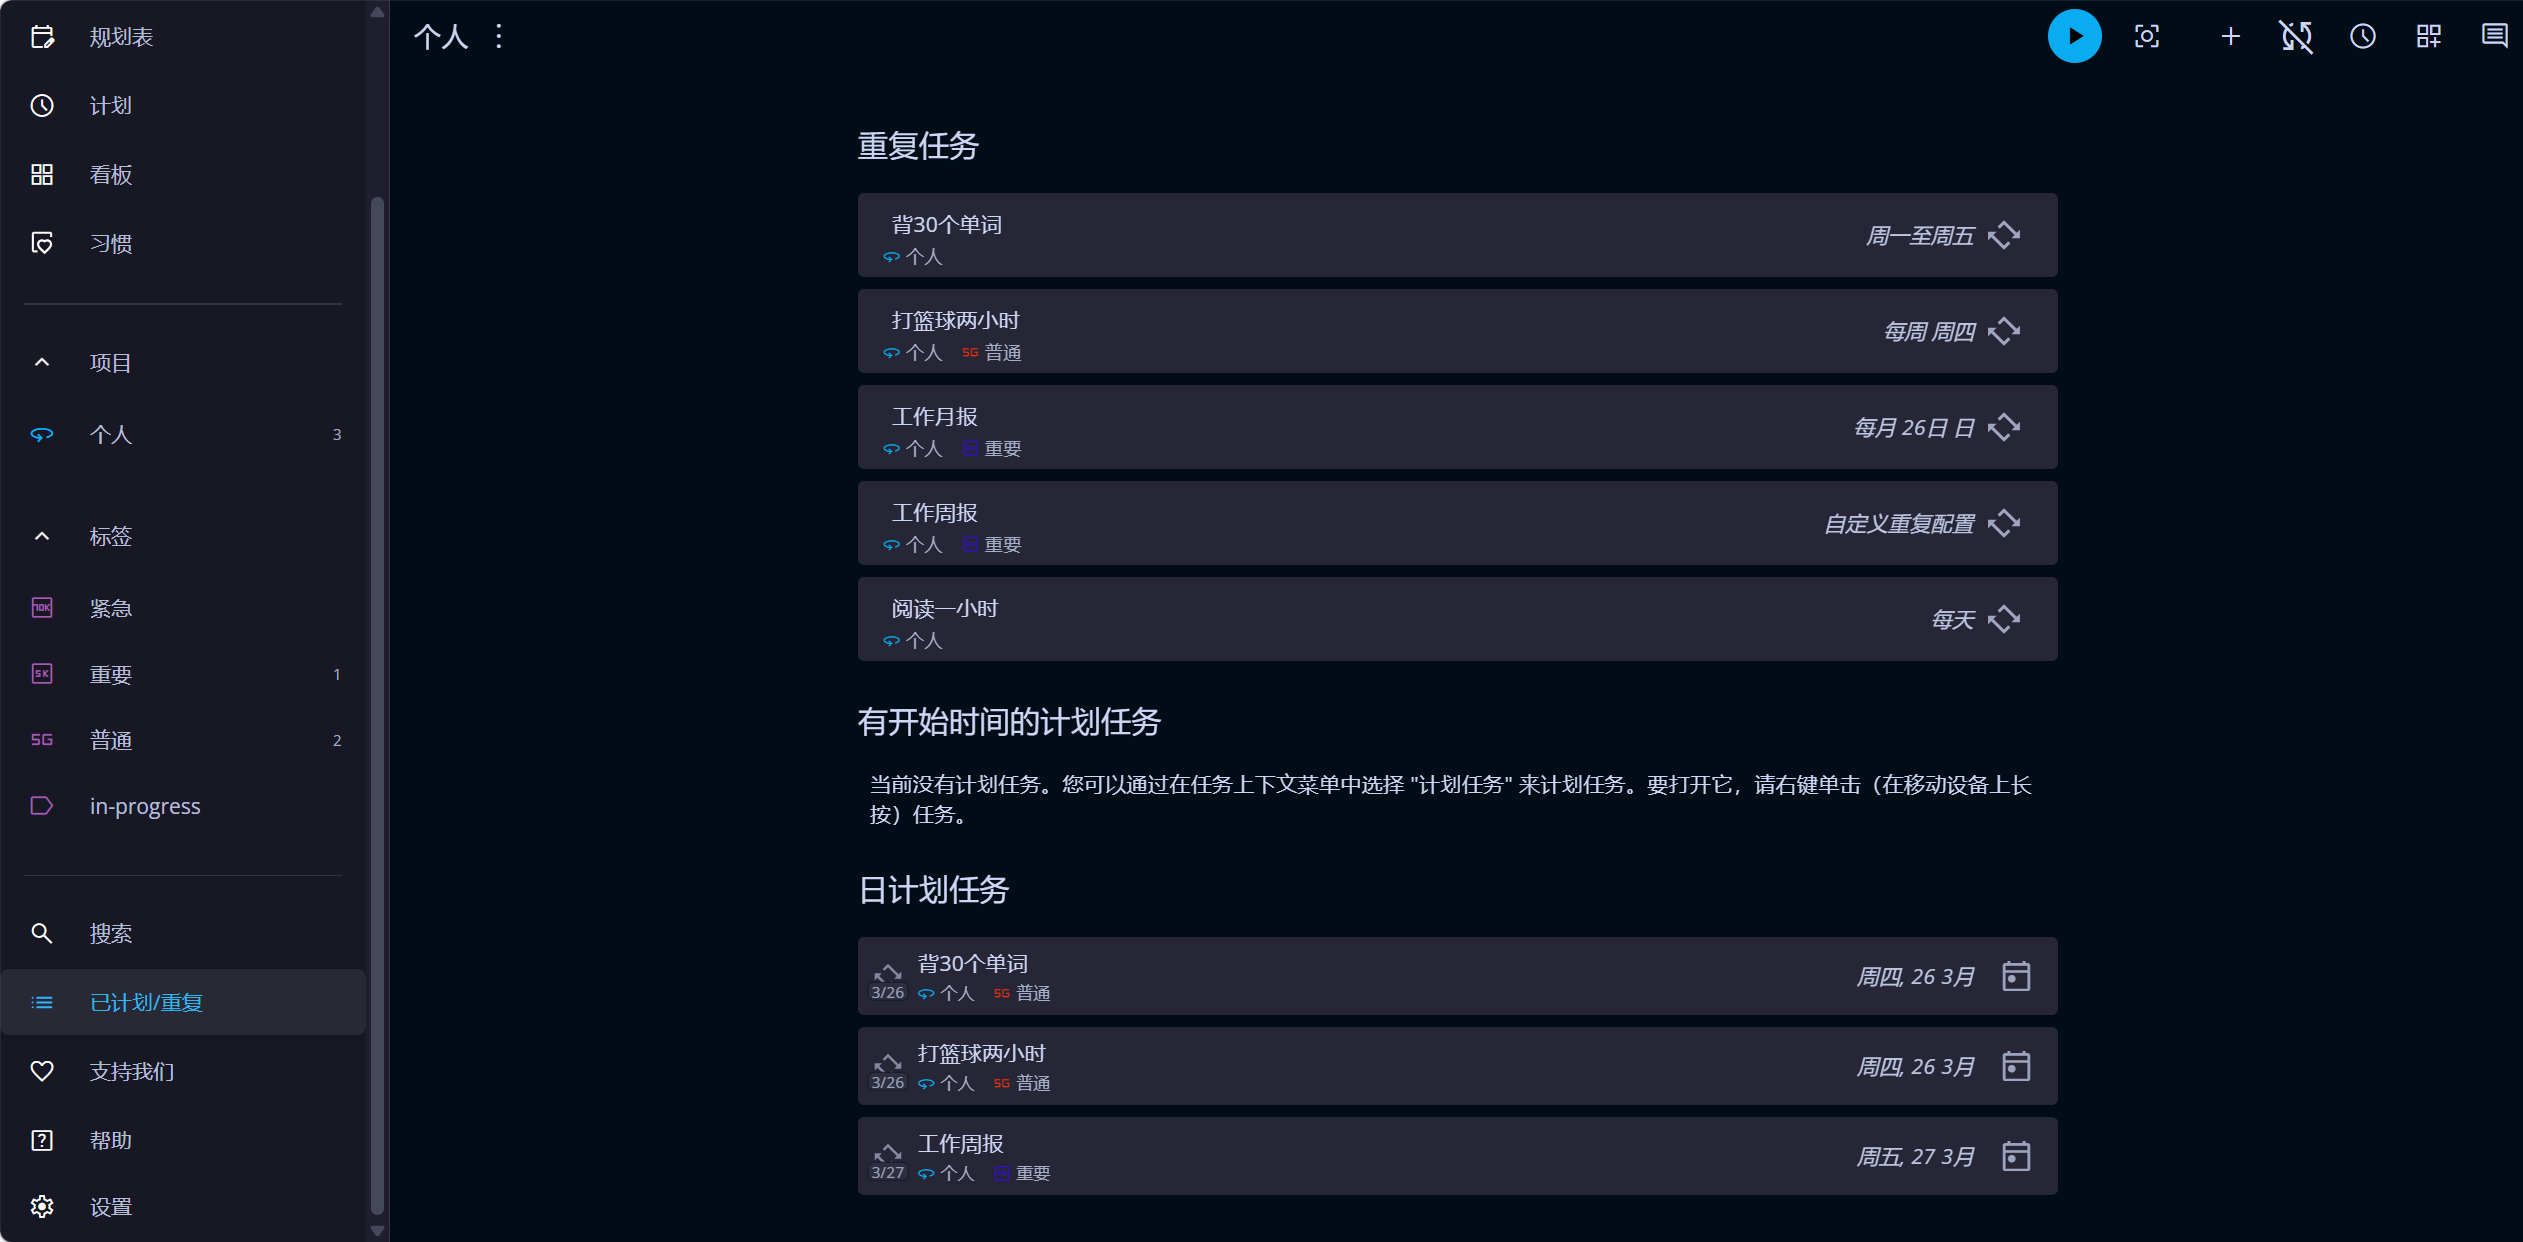This screenshot has height=1242, width=2523.
Task: Toggle the sync disabled icon
Action: (2296, 37)
